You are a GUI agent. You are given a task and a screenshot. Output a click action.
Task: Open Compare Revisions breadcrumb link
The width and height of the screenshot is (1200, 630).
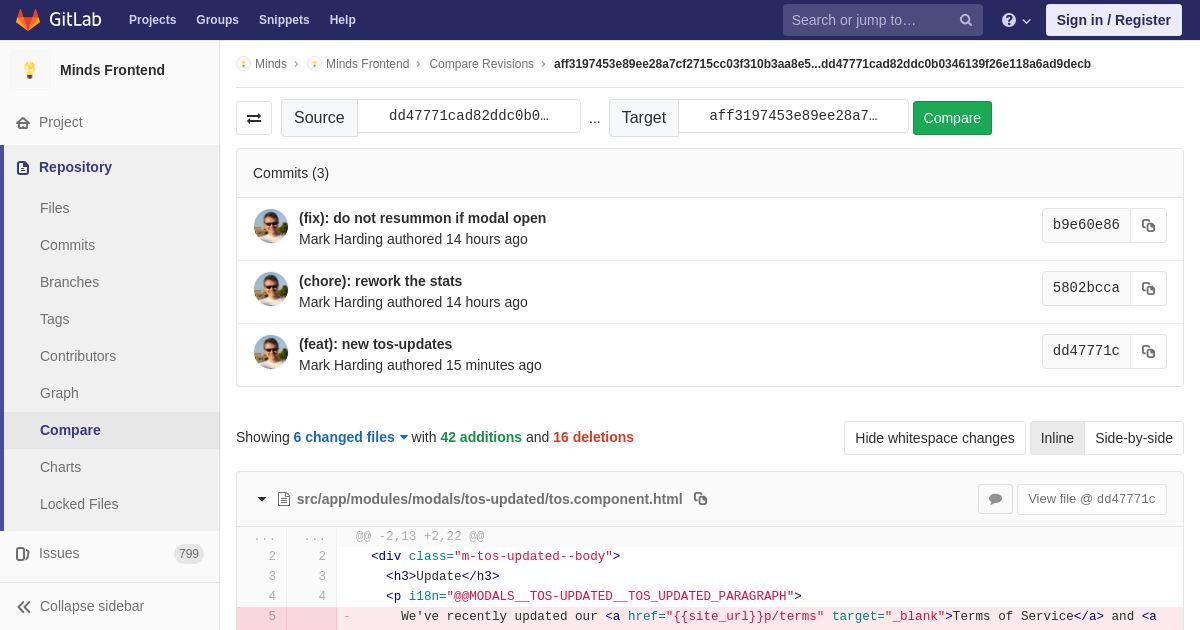481,64
